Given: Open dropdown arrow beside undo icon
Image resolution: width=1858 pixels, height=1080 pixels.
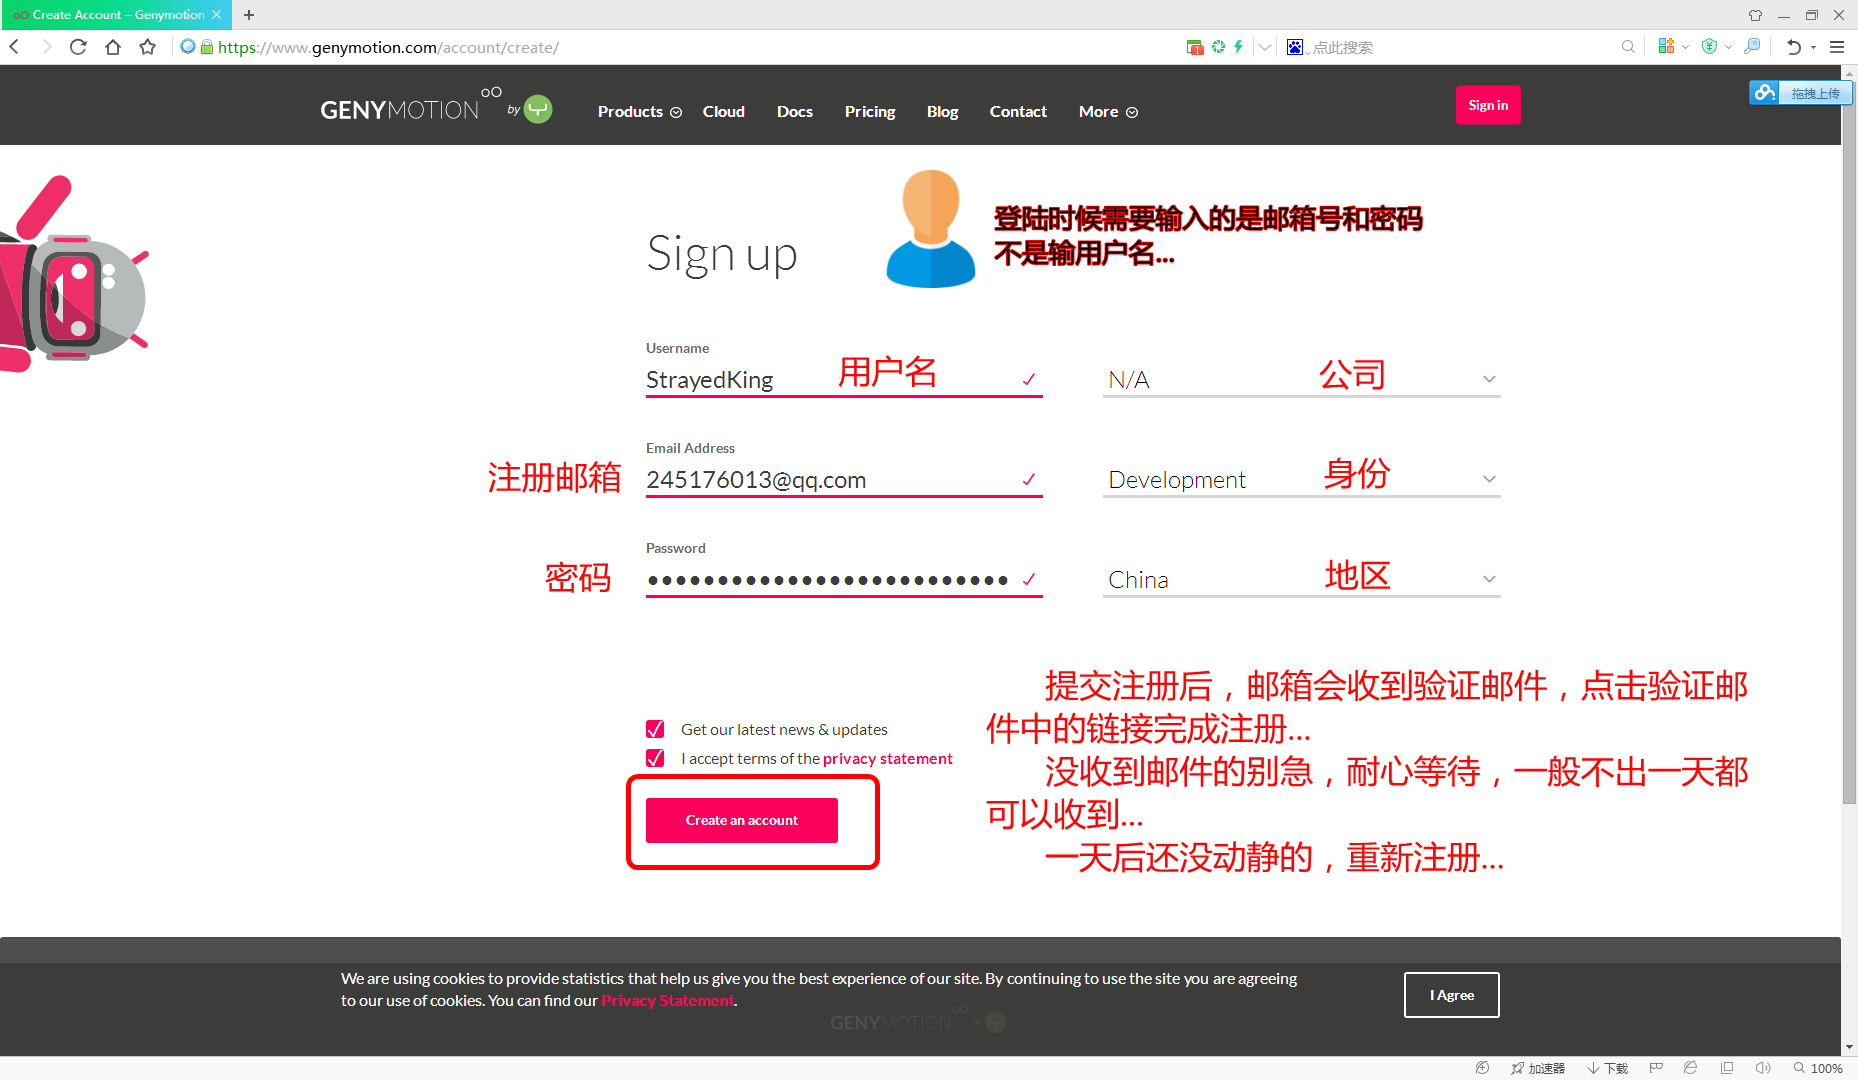Looking at the screenshot, I should 1813,47.
